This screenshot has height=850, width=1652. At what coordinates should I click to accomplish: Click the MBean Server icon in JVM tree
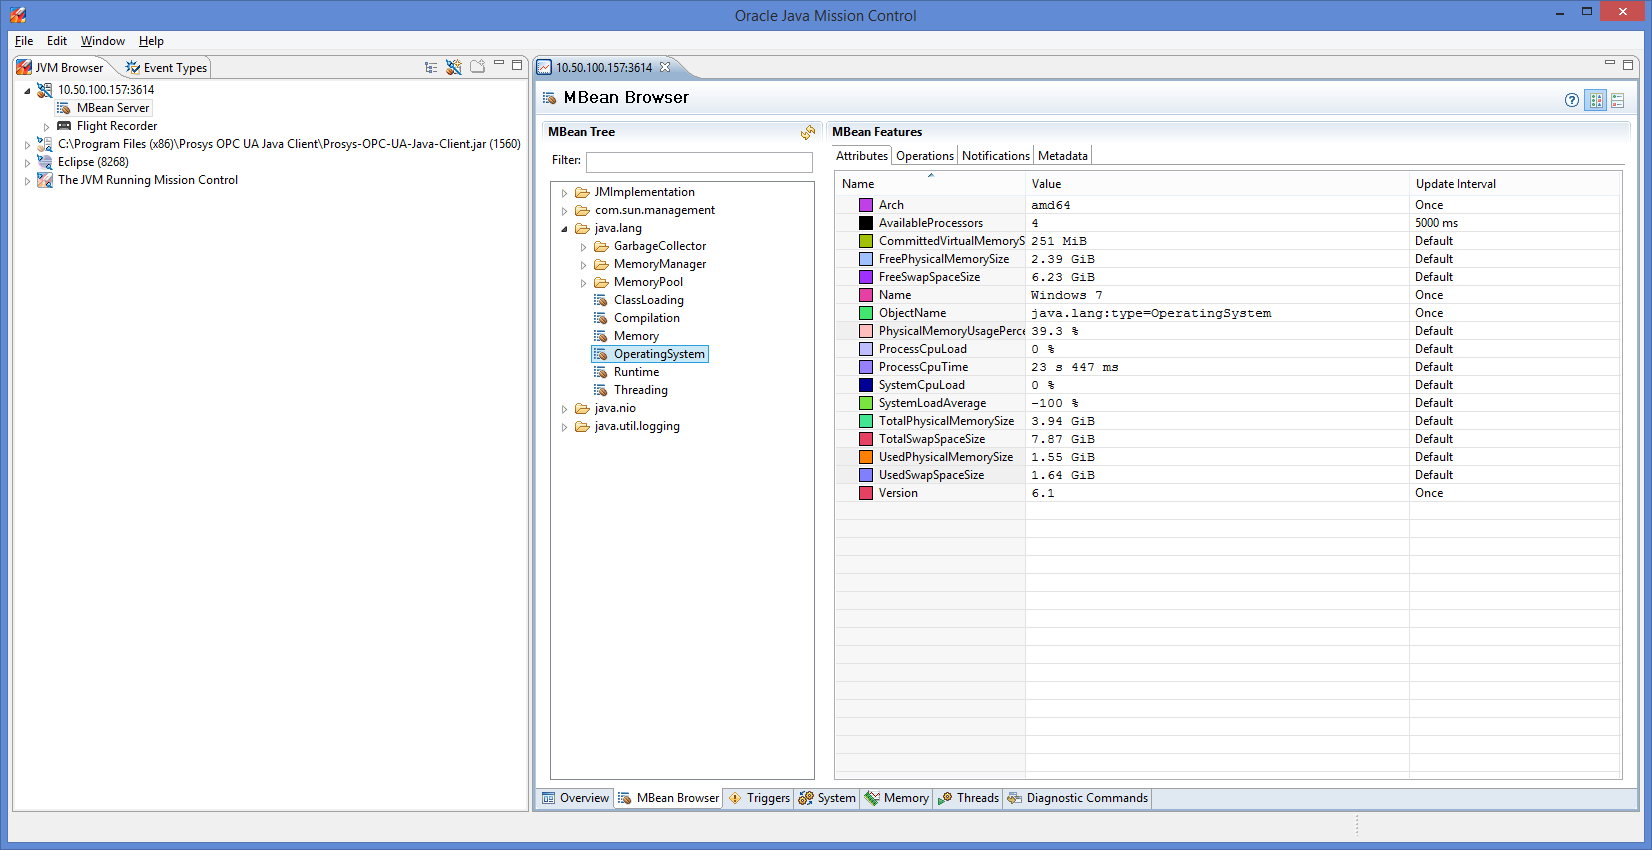(64, 108)
